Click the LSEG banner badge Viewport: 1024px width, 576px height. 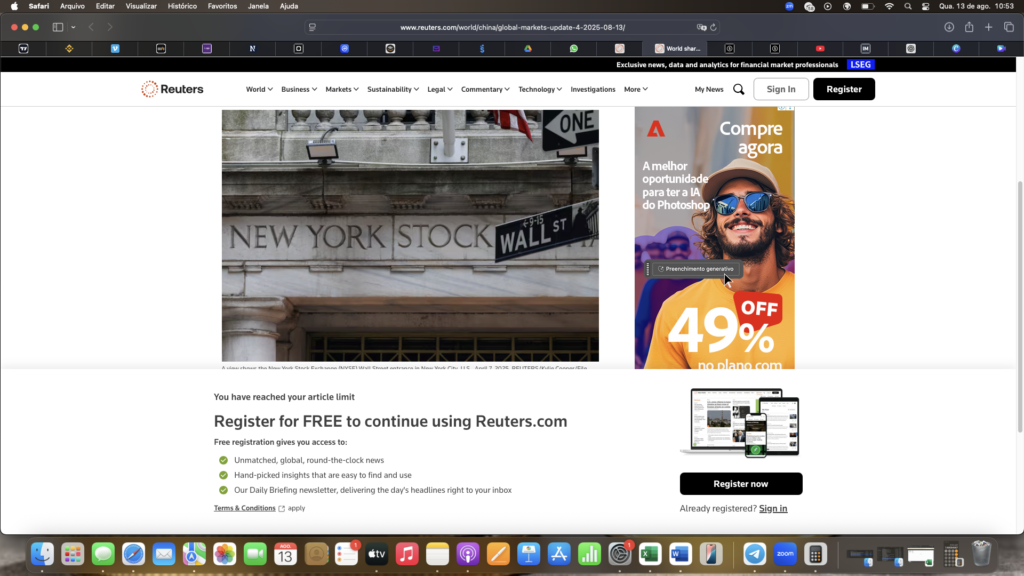click(x=861, y=65)
